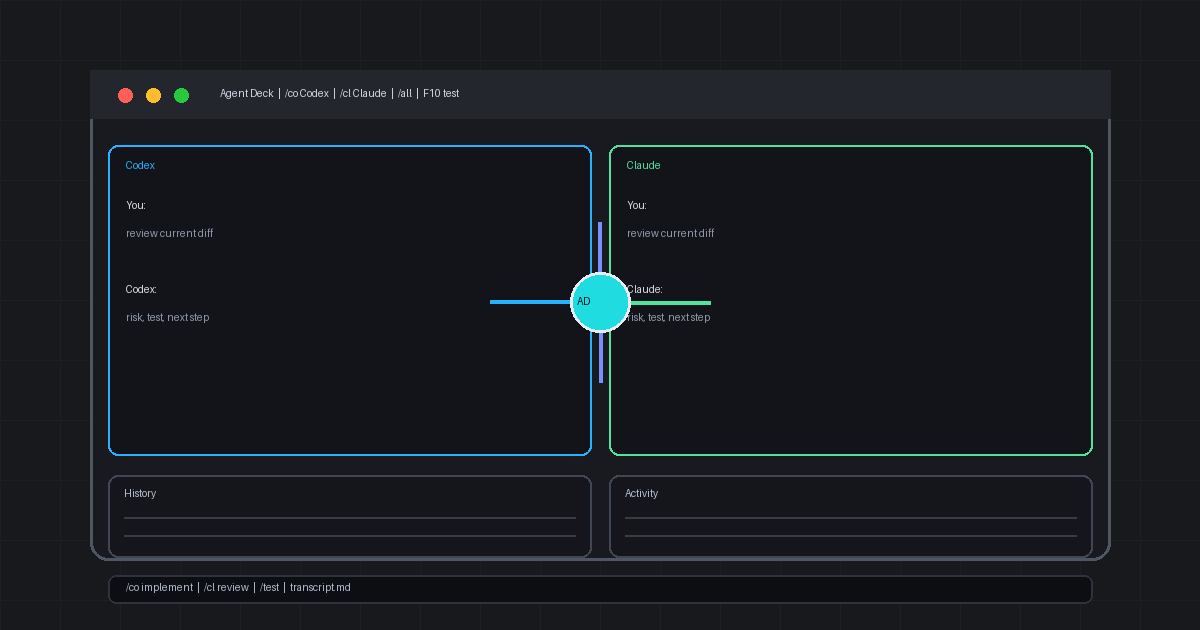Choose /co Codex in the title bar
Viewport: 1200px width, 630px height.
307,94
